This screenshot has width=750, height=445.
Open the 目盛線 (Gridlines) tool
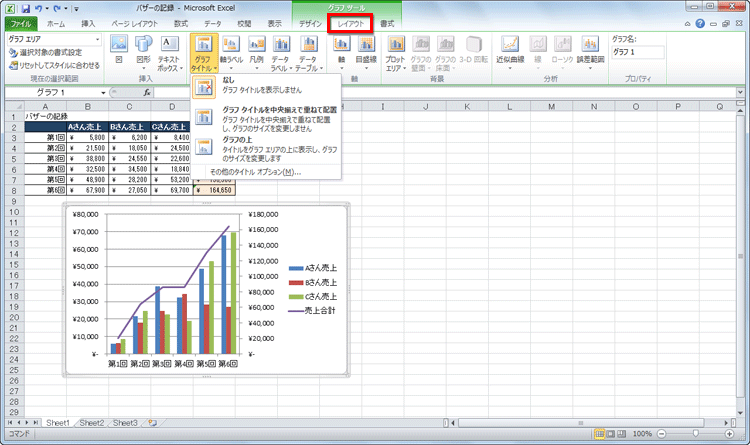[366, 52]
